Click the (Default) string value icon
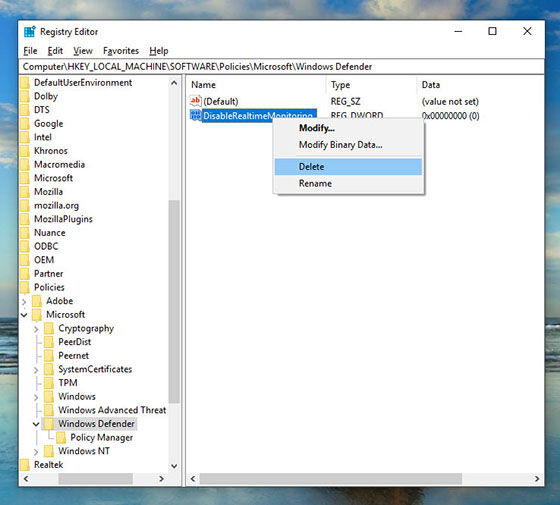The height and width of the screenshot is (505, 560). [x=195, y=101]
